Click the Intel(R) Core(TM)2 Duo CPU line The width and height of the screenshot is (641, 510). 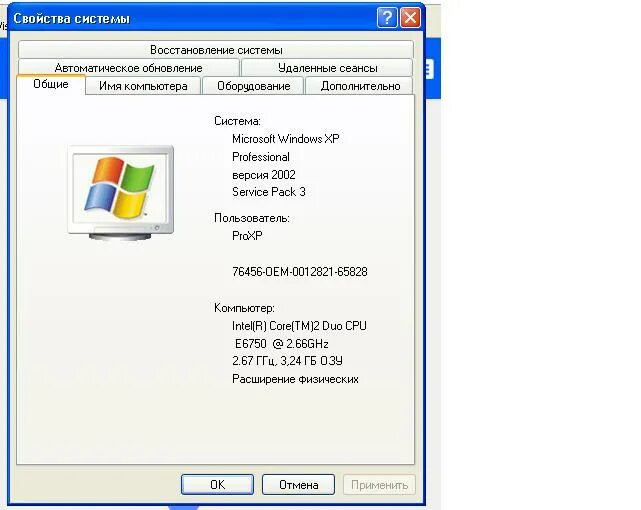[299, 326]
